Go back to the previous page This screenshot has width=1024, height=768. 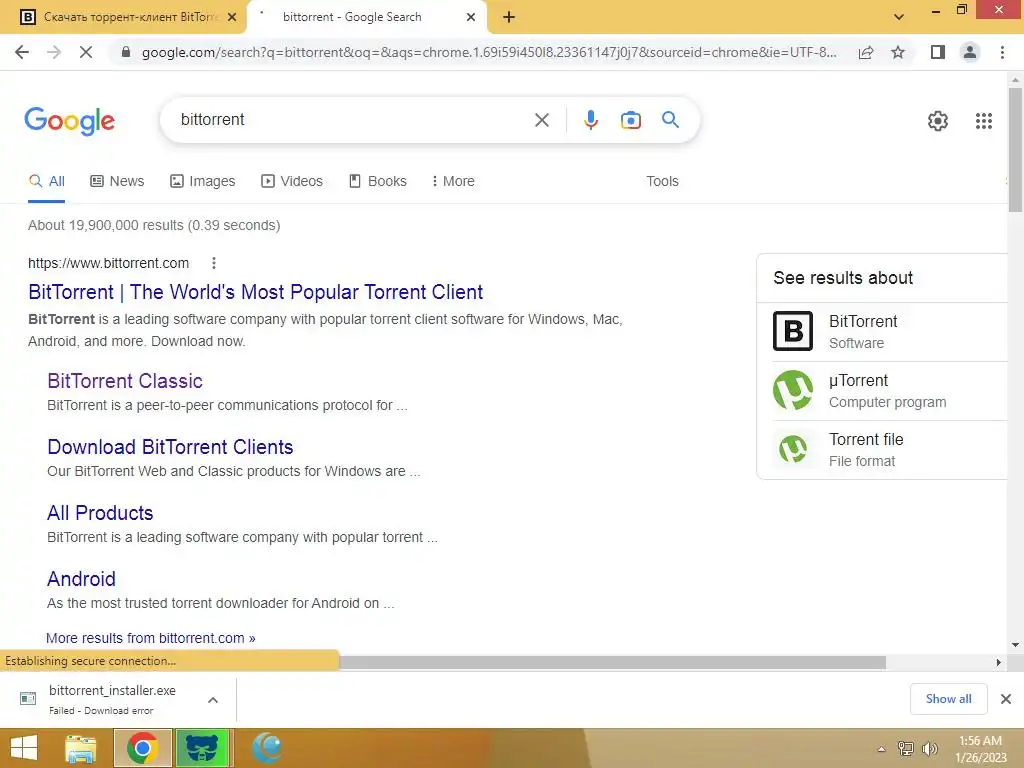(x=22, y=52)
